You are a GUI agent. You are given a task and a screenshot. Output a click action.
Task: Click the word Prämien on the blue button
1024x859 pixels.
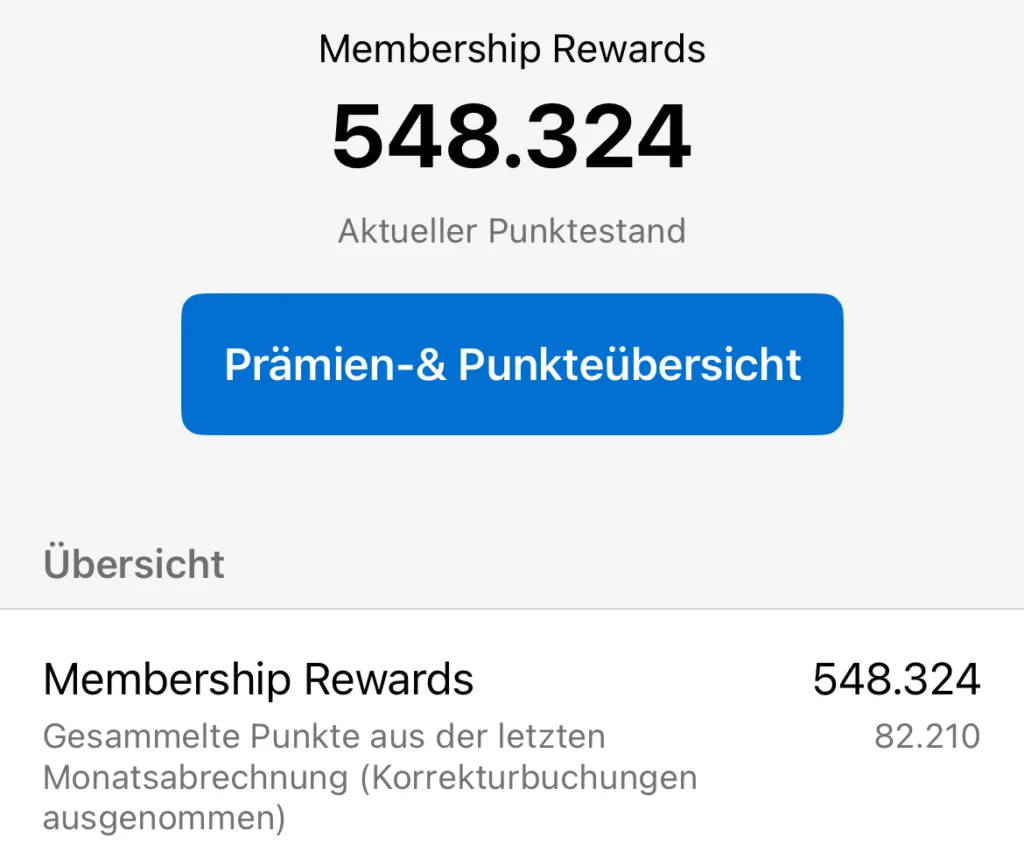pos(310,364)
